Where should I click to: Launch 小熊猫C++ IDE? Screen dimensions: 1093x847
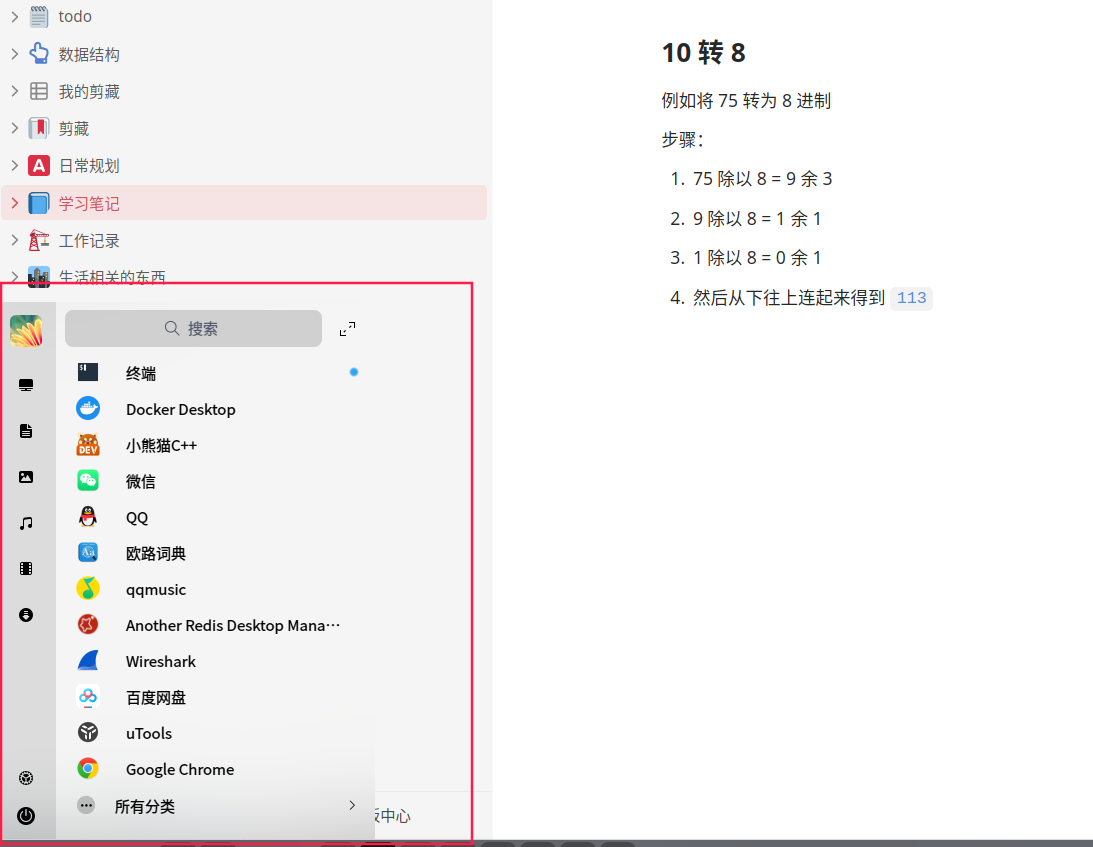tap(160, 445)
